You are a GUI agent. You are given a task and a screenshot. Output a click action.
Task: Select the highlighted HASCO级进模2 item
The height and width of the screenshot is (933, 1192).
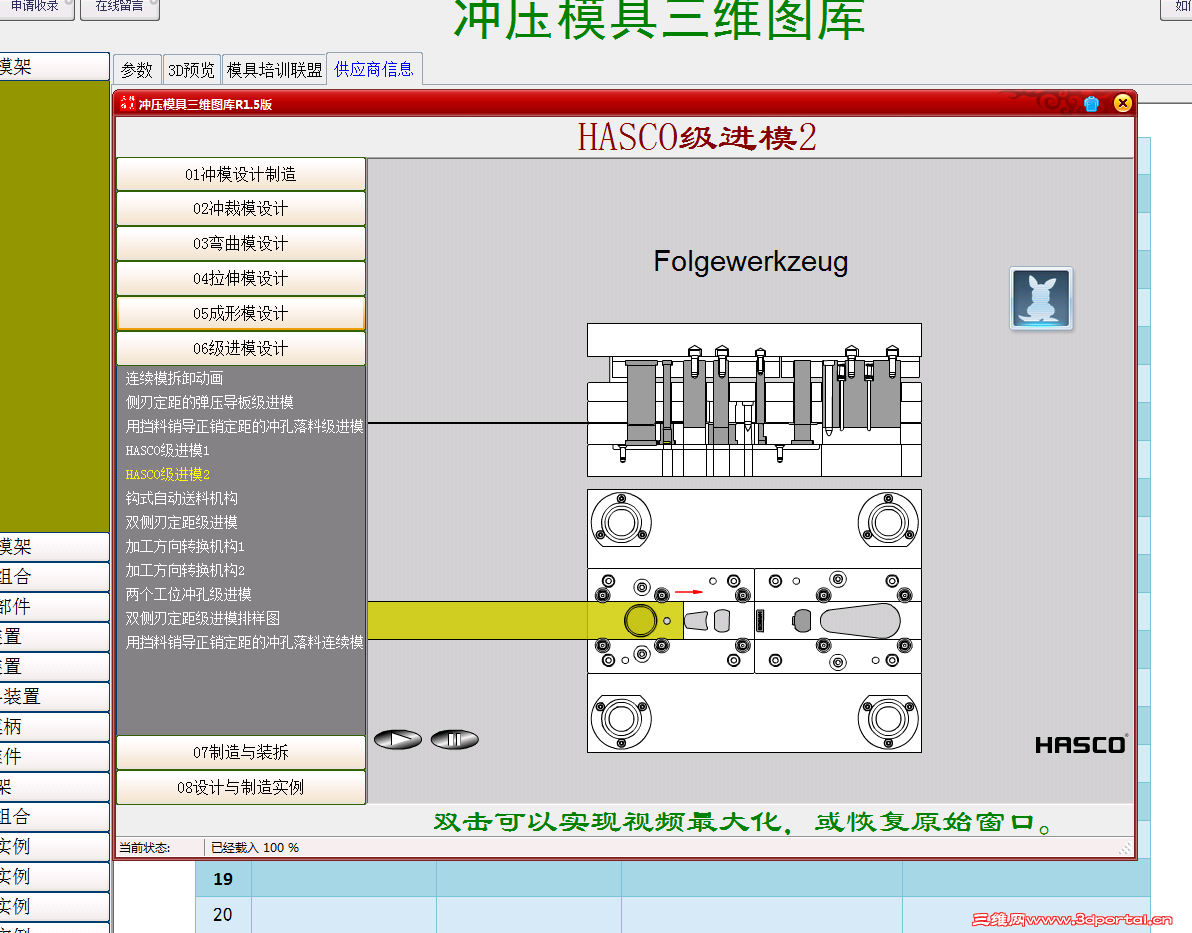tap(167, 474)
